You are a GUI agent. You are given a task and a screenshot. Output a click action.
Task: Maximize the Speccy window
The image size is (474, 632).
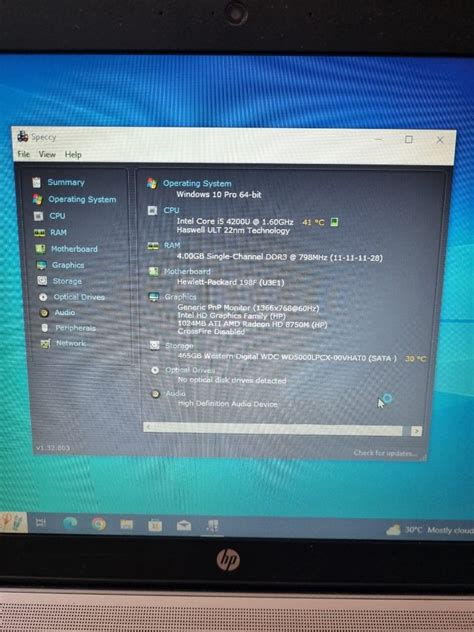coord(409,139)
